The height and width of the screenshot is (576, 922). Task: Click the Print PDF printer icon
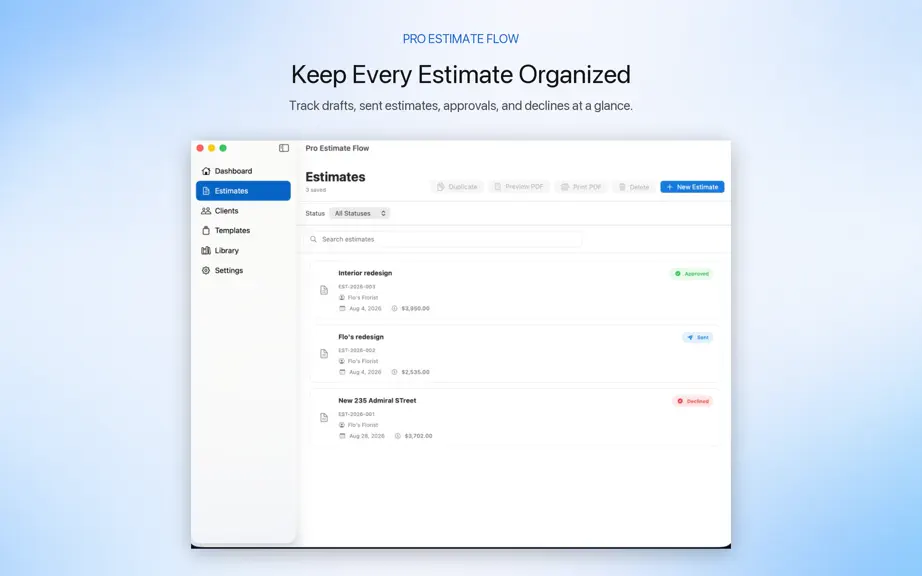(x=564, y=187)
